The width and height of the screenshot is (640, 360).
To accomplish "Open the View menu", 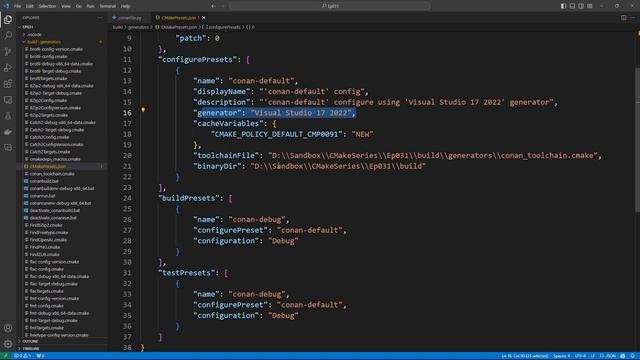I will click(66, 6).
